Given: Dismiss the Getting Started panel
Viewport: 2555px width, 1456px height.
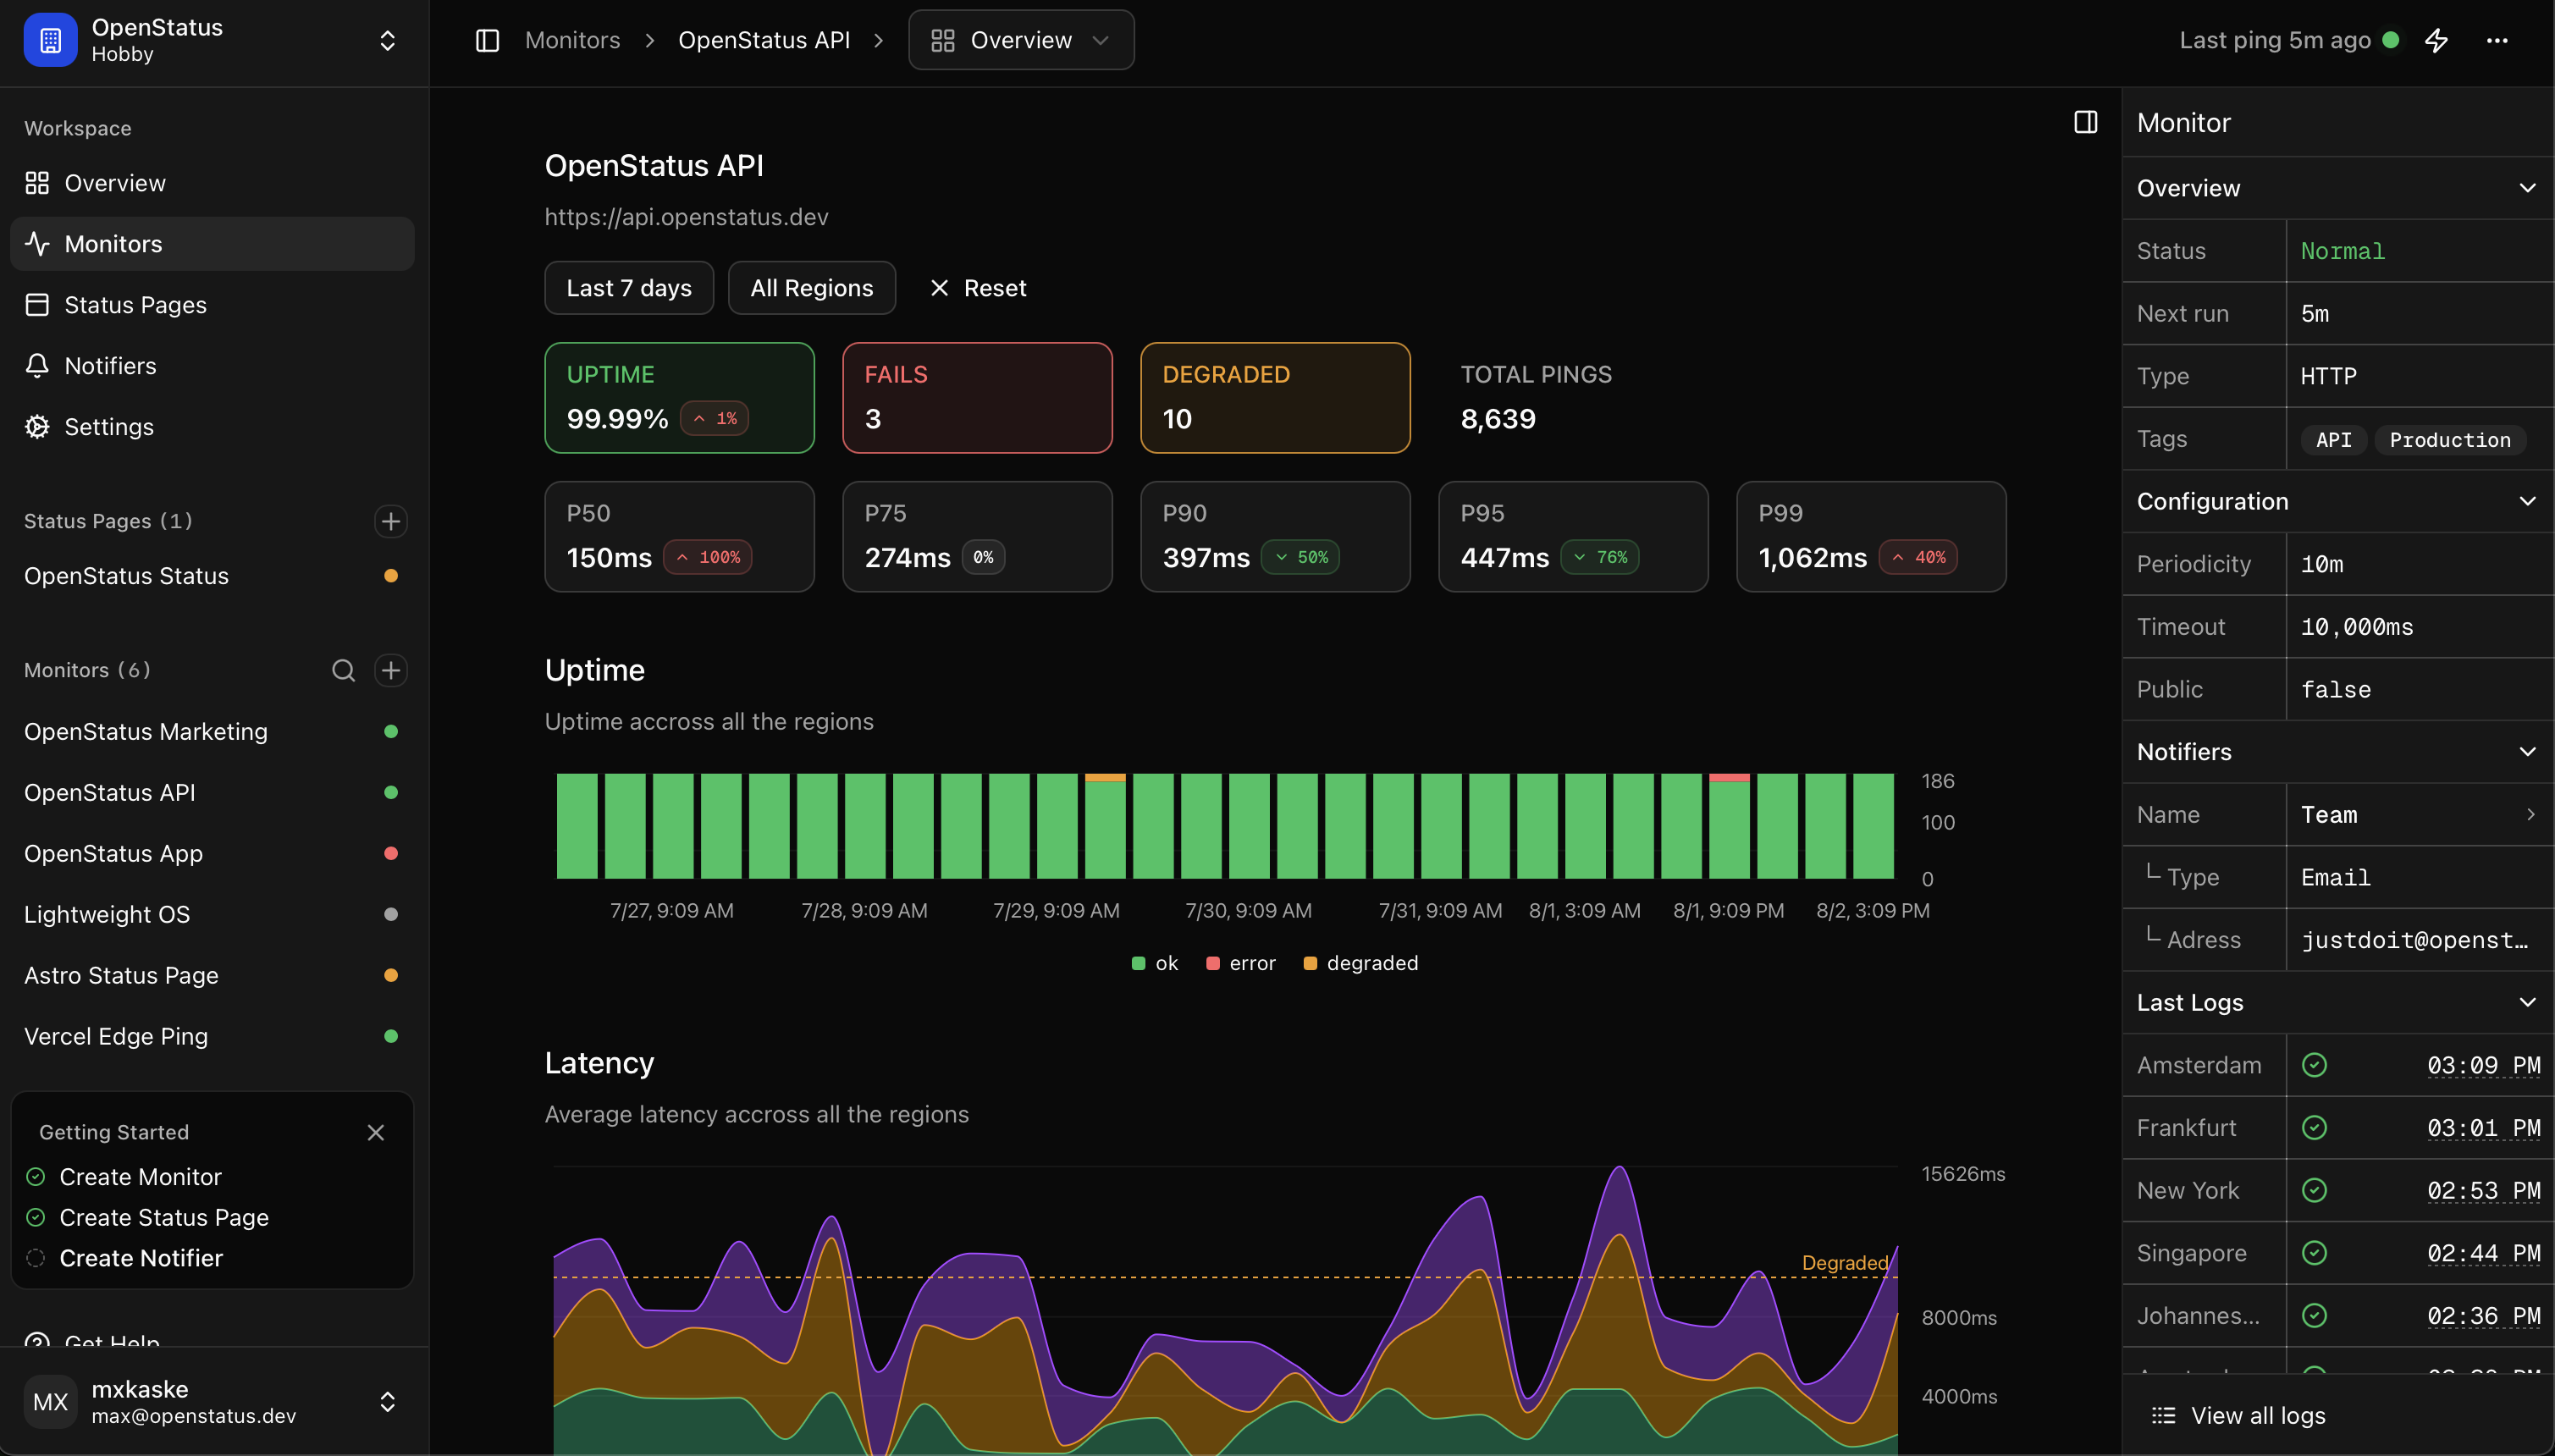Looking at the screenshot, I should [x=376, y=1132].
